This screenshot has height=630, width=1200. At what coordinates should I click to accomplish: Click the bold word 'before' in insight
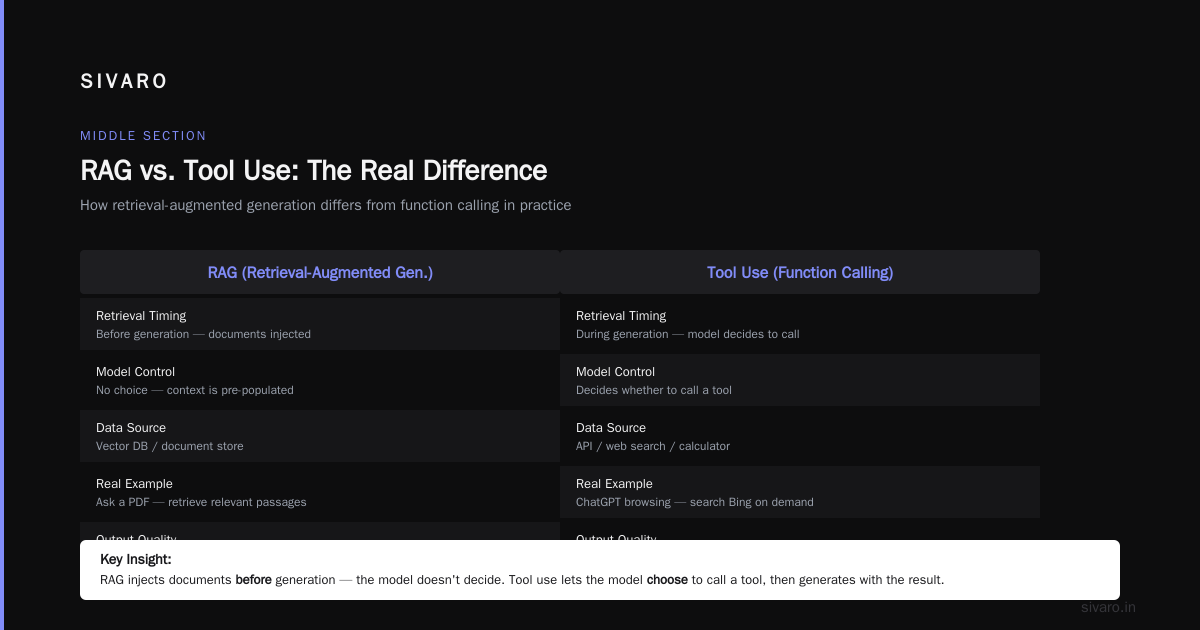254,580
